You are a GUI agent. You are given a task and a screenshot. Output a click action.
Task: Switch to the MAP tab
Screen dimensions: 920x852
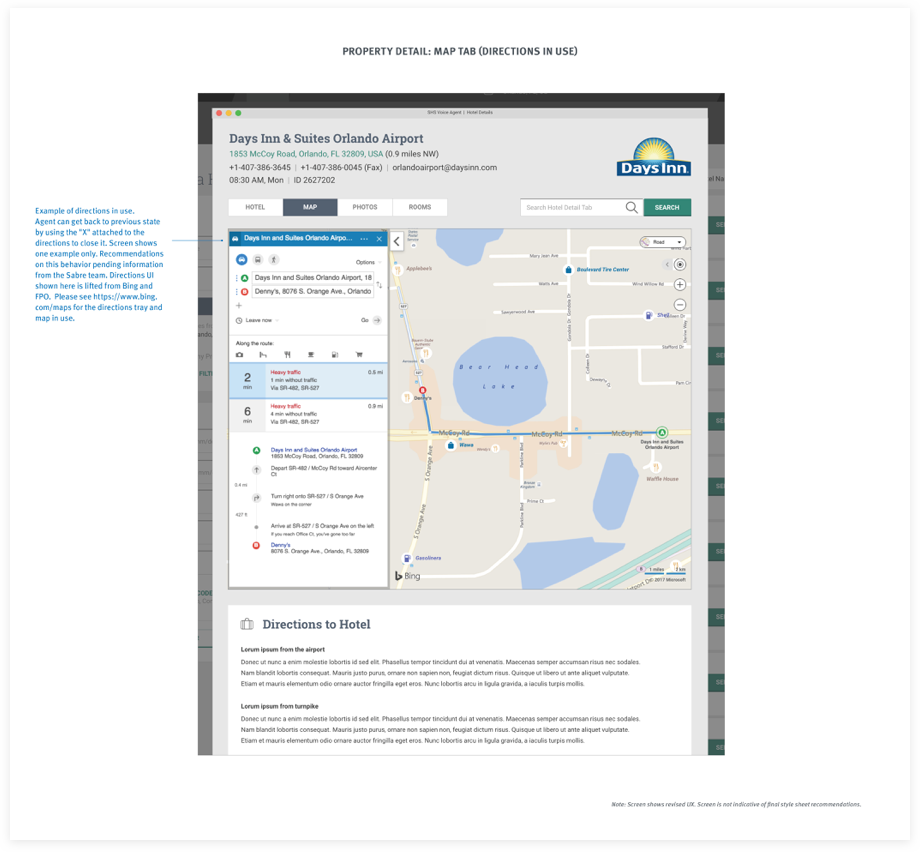[x=310, y=207]
